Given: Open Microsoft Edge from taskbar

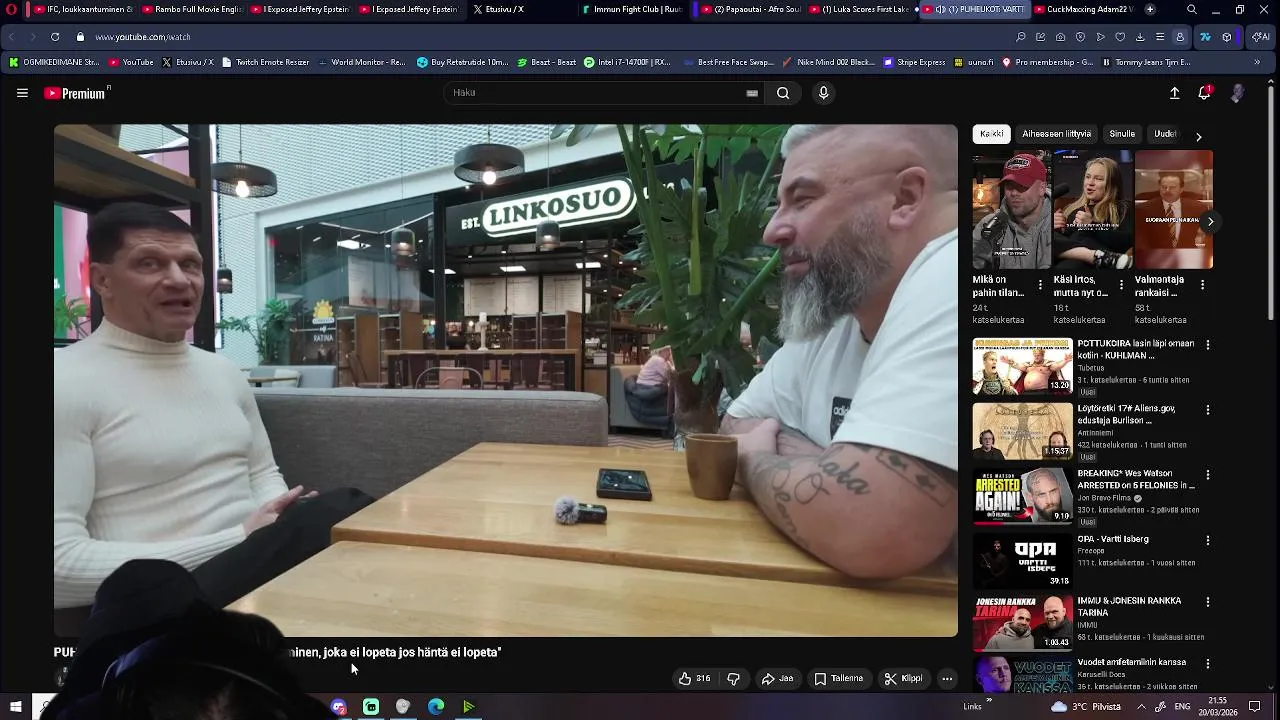Looking at the screenshot, I should (x=436, y=707).
